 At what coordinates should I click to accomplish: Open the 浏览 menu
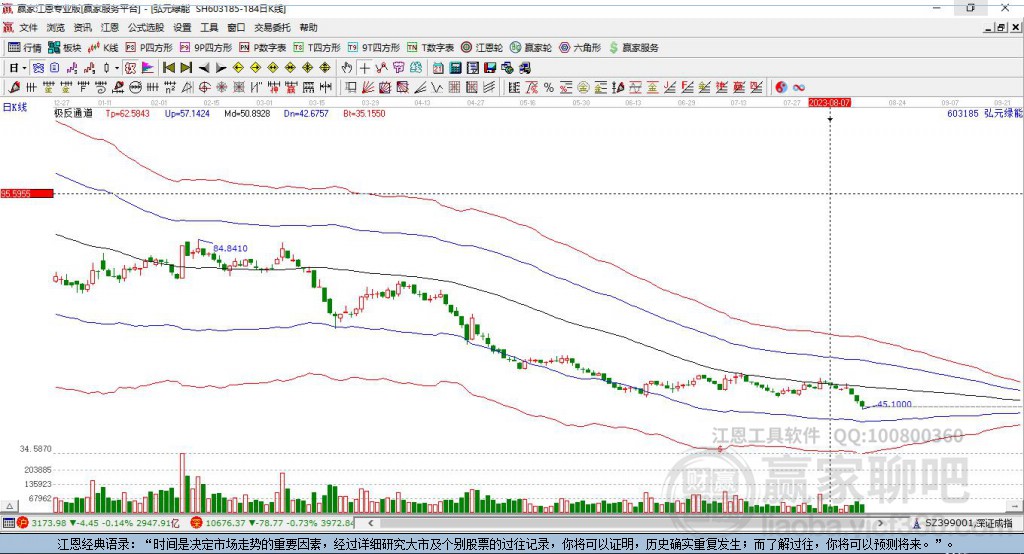pos(56,27)
